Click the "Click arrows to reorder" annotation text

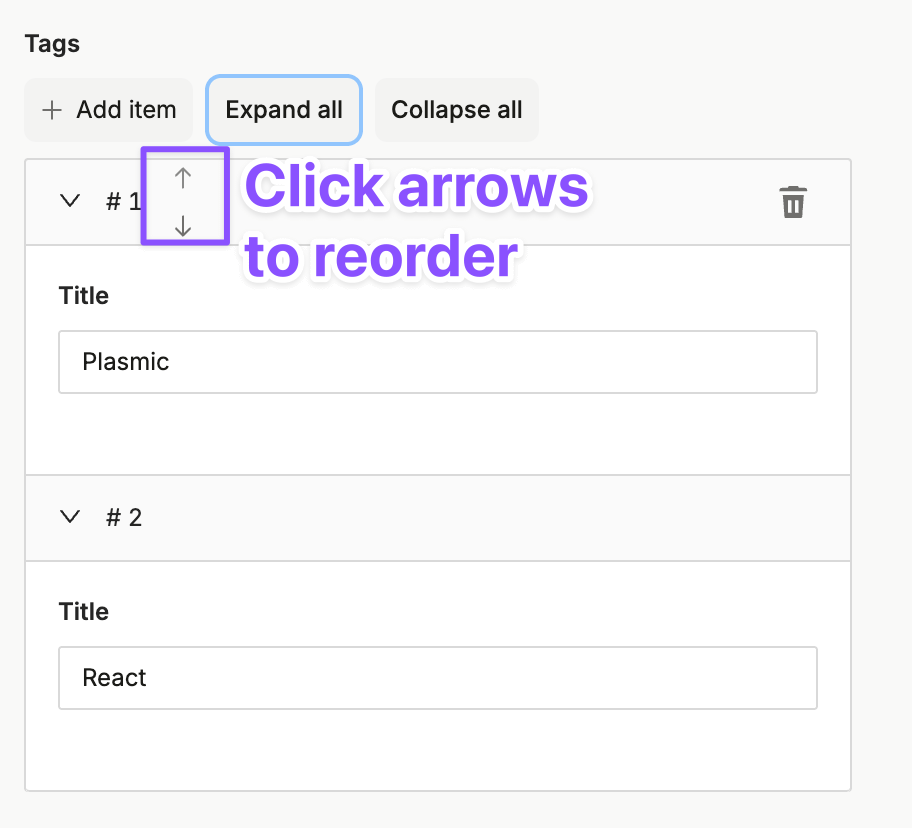tap(416, 221)
